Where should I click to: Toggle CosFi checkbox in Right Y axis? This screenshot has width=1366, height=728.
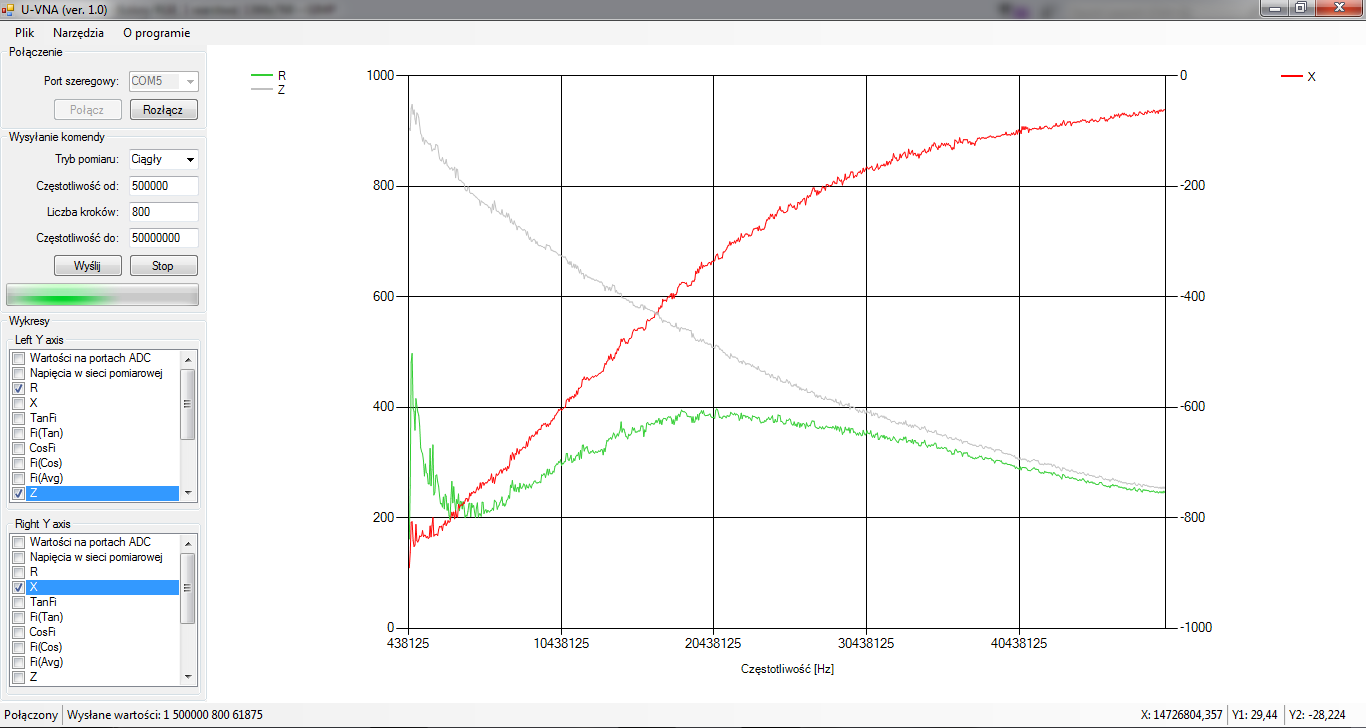click(18, 632)
